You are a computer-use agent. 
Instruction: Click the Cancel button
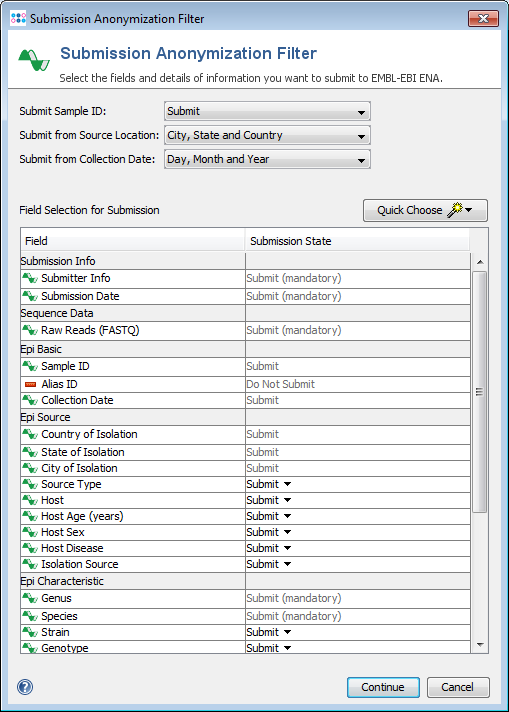point(458,687)
